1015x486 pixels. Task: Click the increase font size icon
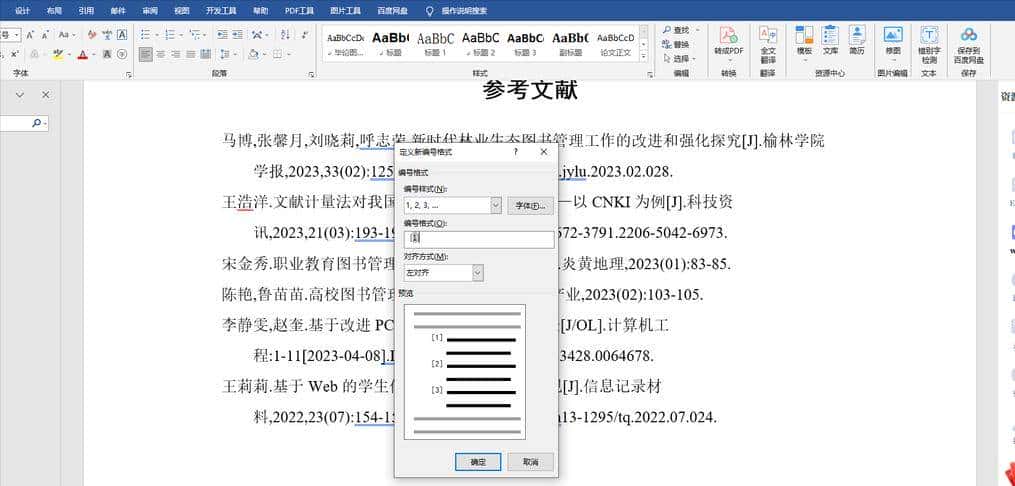point(30,35)
